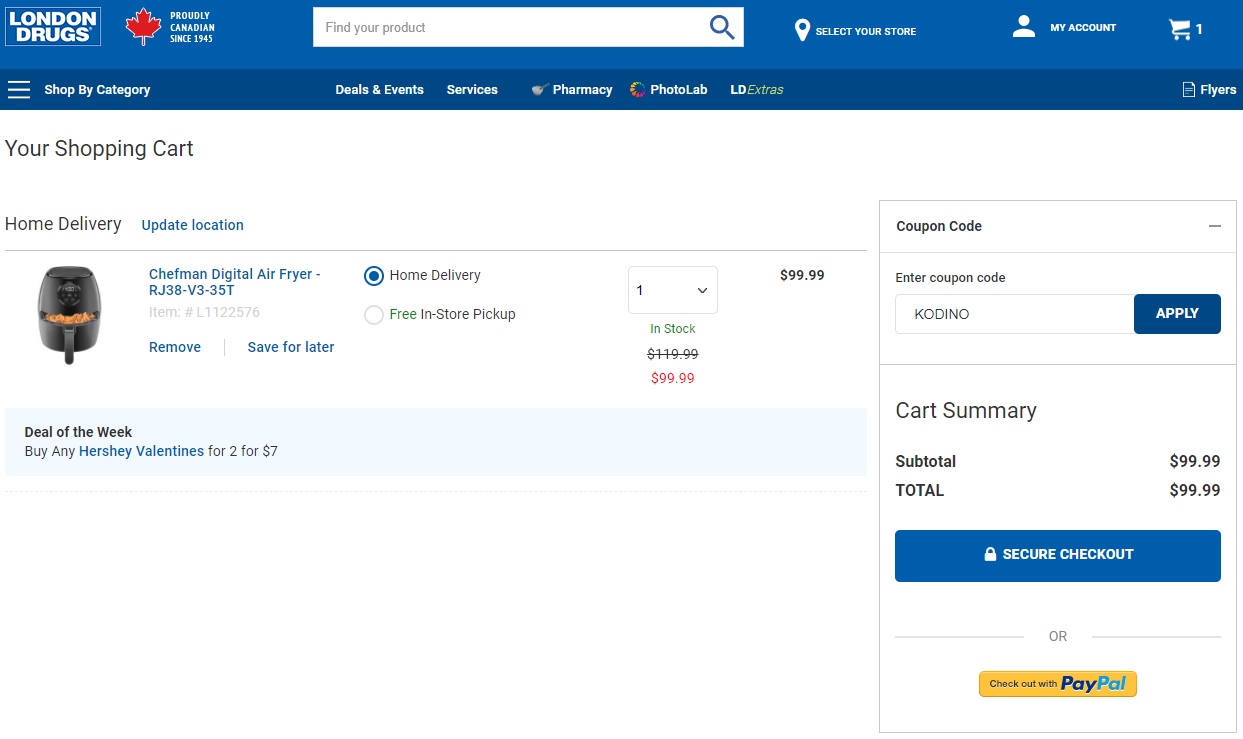Remove the air fryer from cart
Viewport: 1243px width, 739px height.
tap(175, 347)
